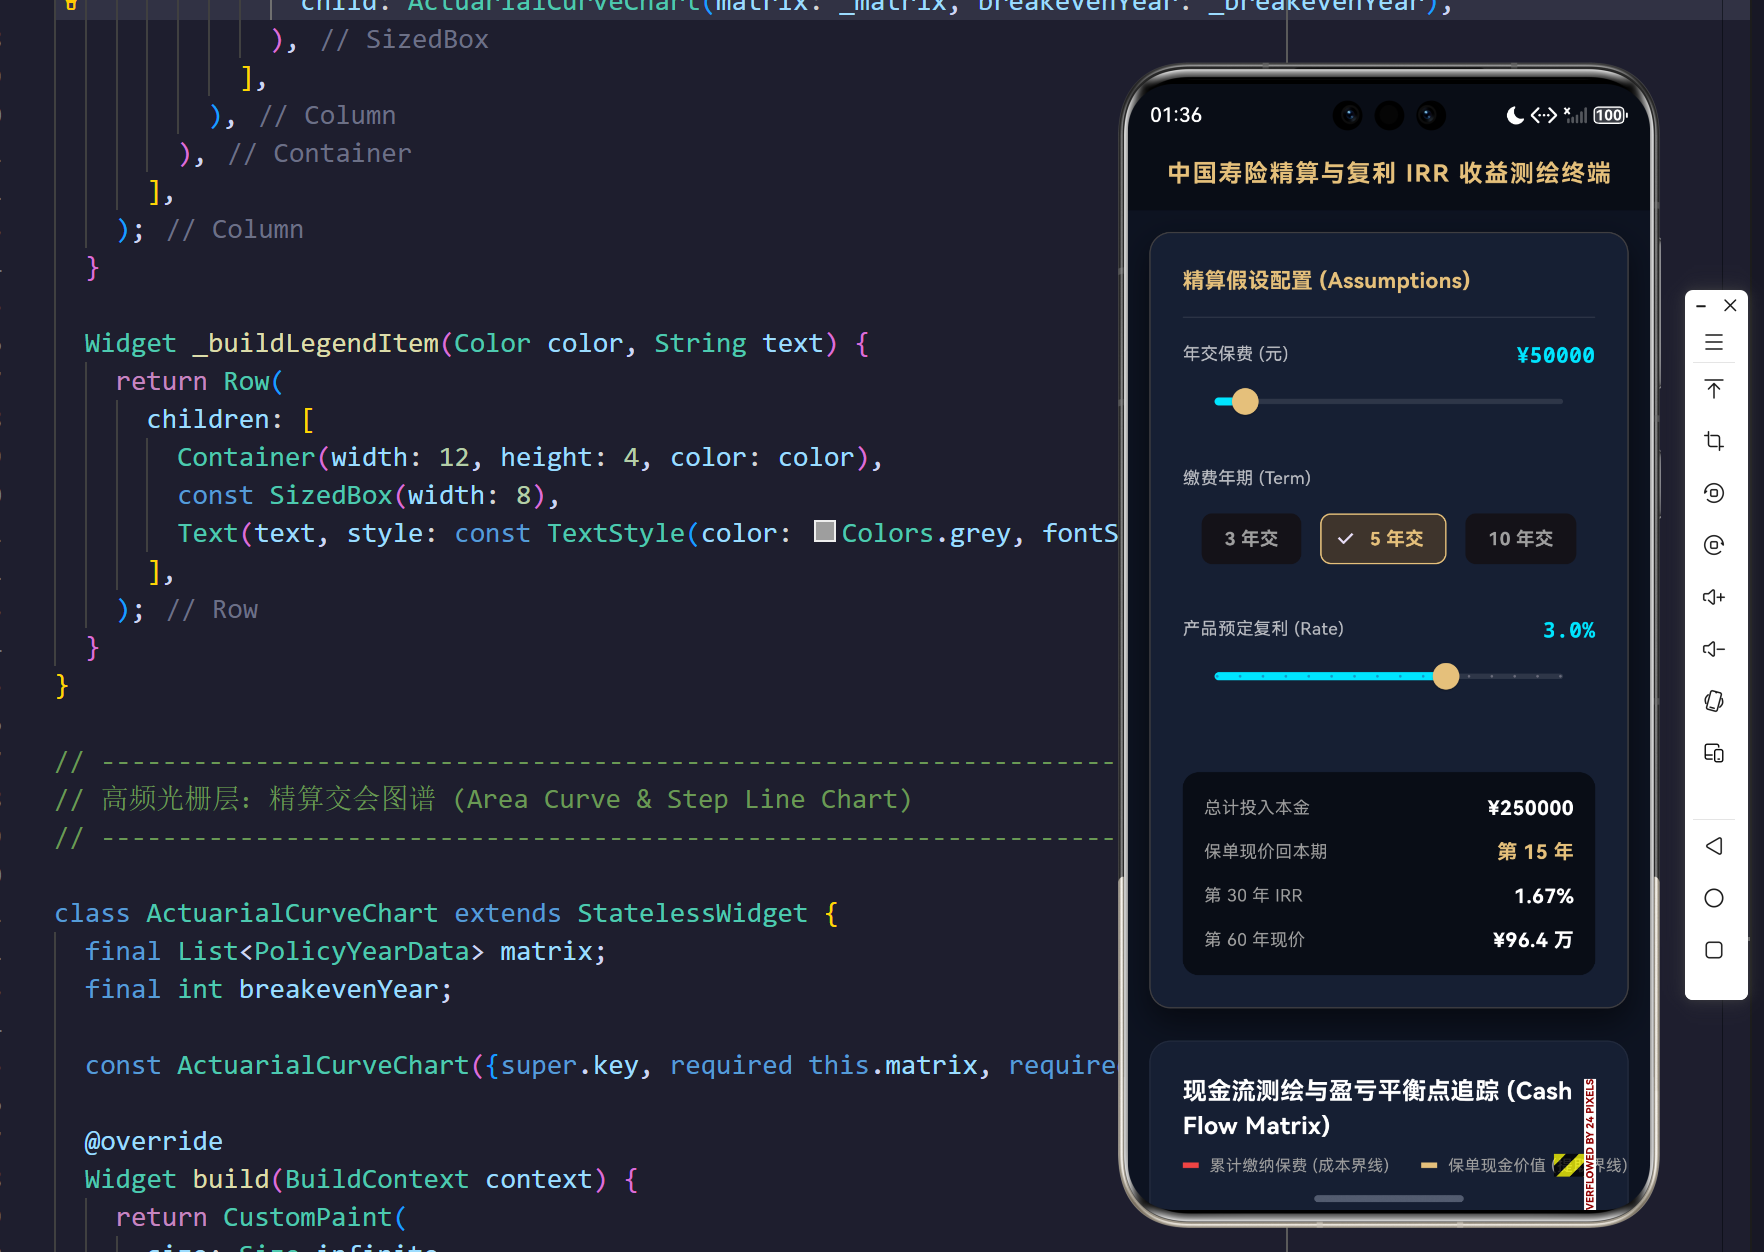1764x1252 pixels.
Task: Click the 高频光栅层 comment line
Action: (483, 799)
